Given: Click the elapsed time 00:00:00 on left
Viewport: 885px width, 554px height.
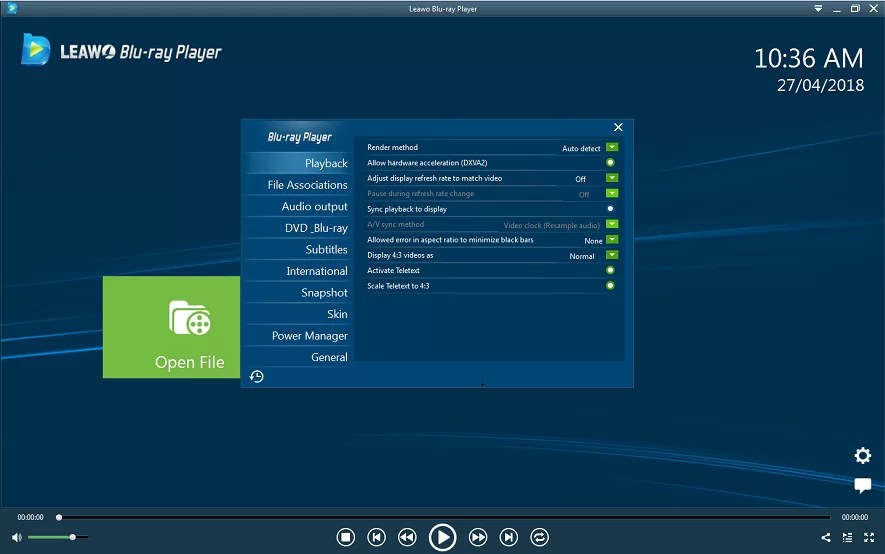Looking at the screenshot, I should [30, 517].
